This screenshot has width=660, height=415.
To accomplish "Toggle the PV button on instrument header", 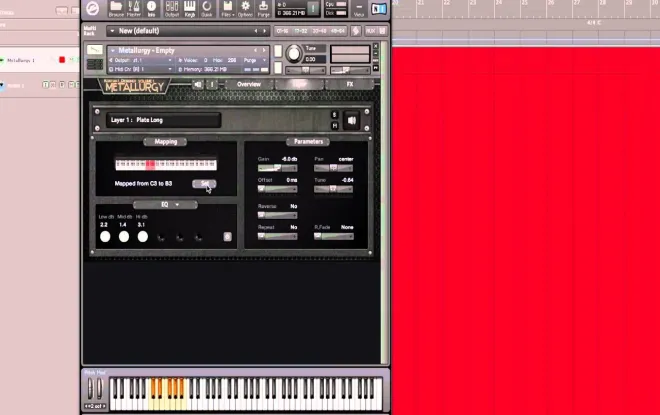I will pyautogui.click(x=375, y=68).
